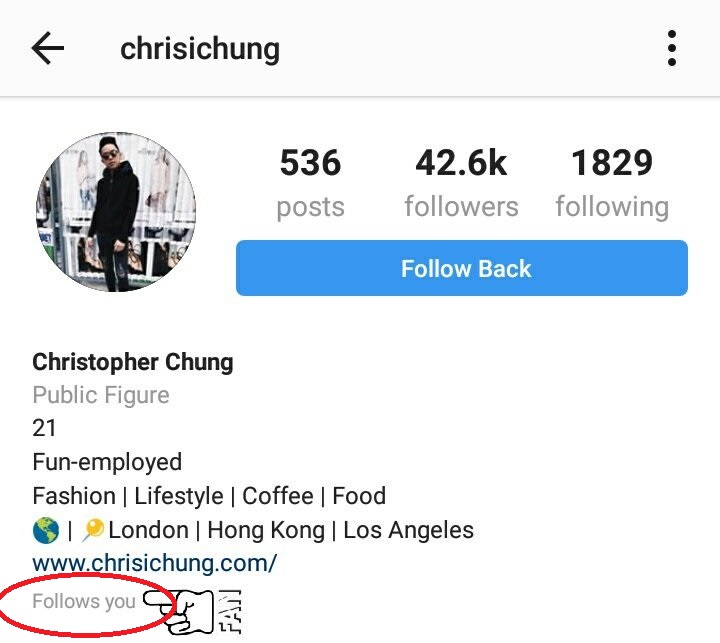The image size is (720, 643).
Task: Click the globe emoji in bio
Action: tap(46, 530)
